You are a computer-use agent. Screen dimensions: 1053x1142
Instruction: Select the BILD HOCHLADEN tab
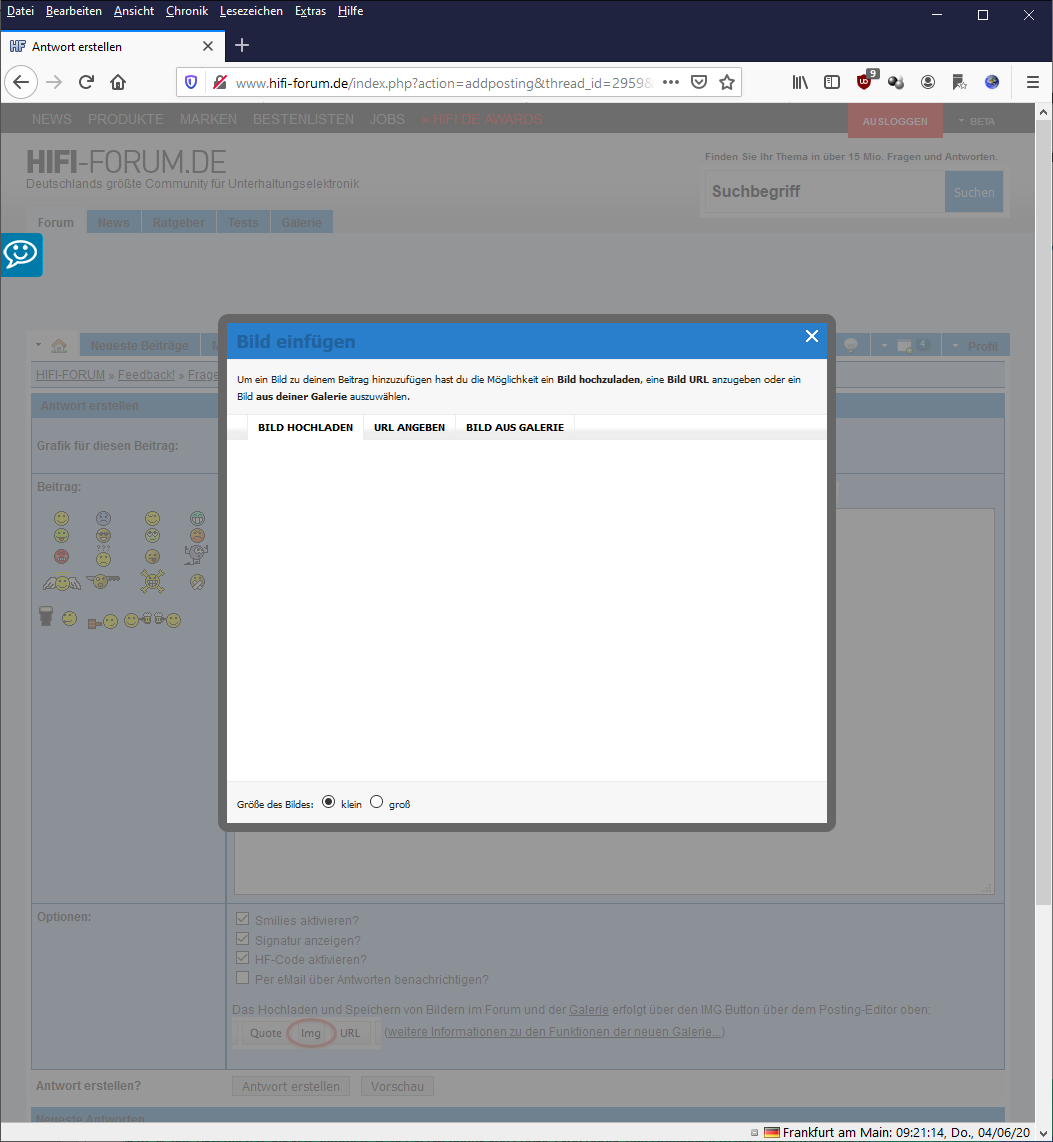click(305, 428)
